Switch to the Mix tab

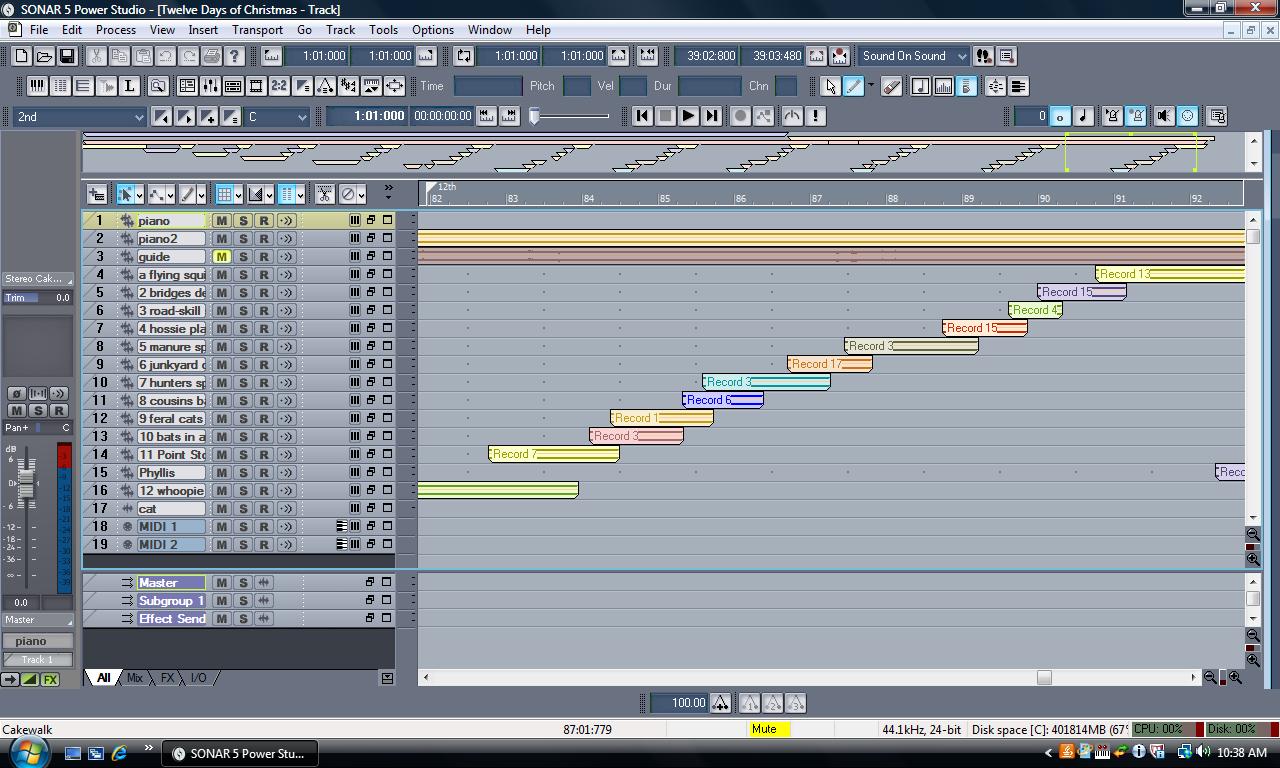(x=134, y=678)
